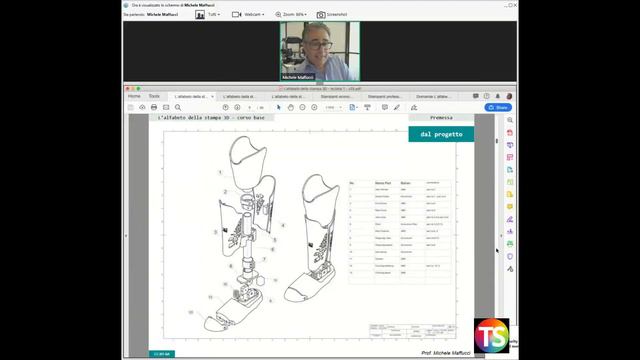Open the Help question mark icon

pos(487,96)
